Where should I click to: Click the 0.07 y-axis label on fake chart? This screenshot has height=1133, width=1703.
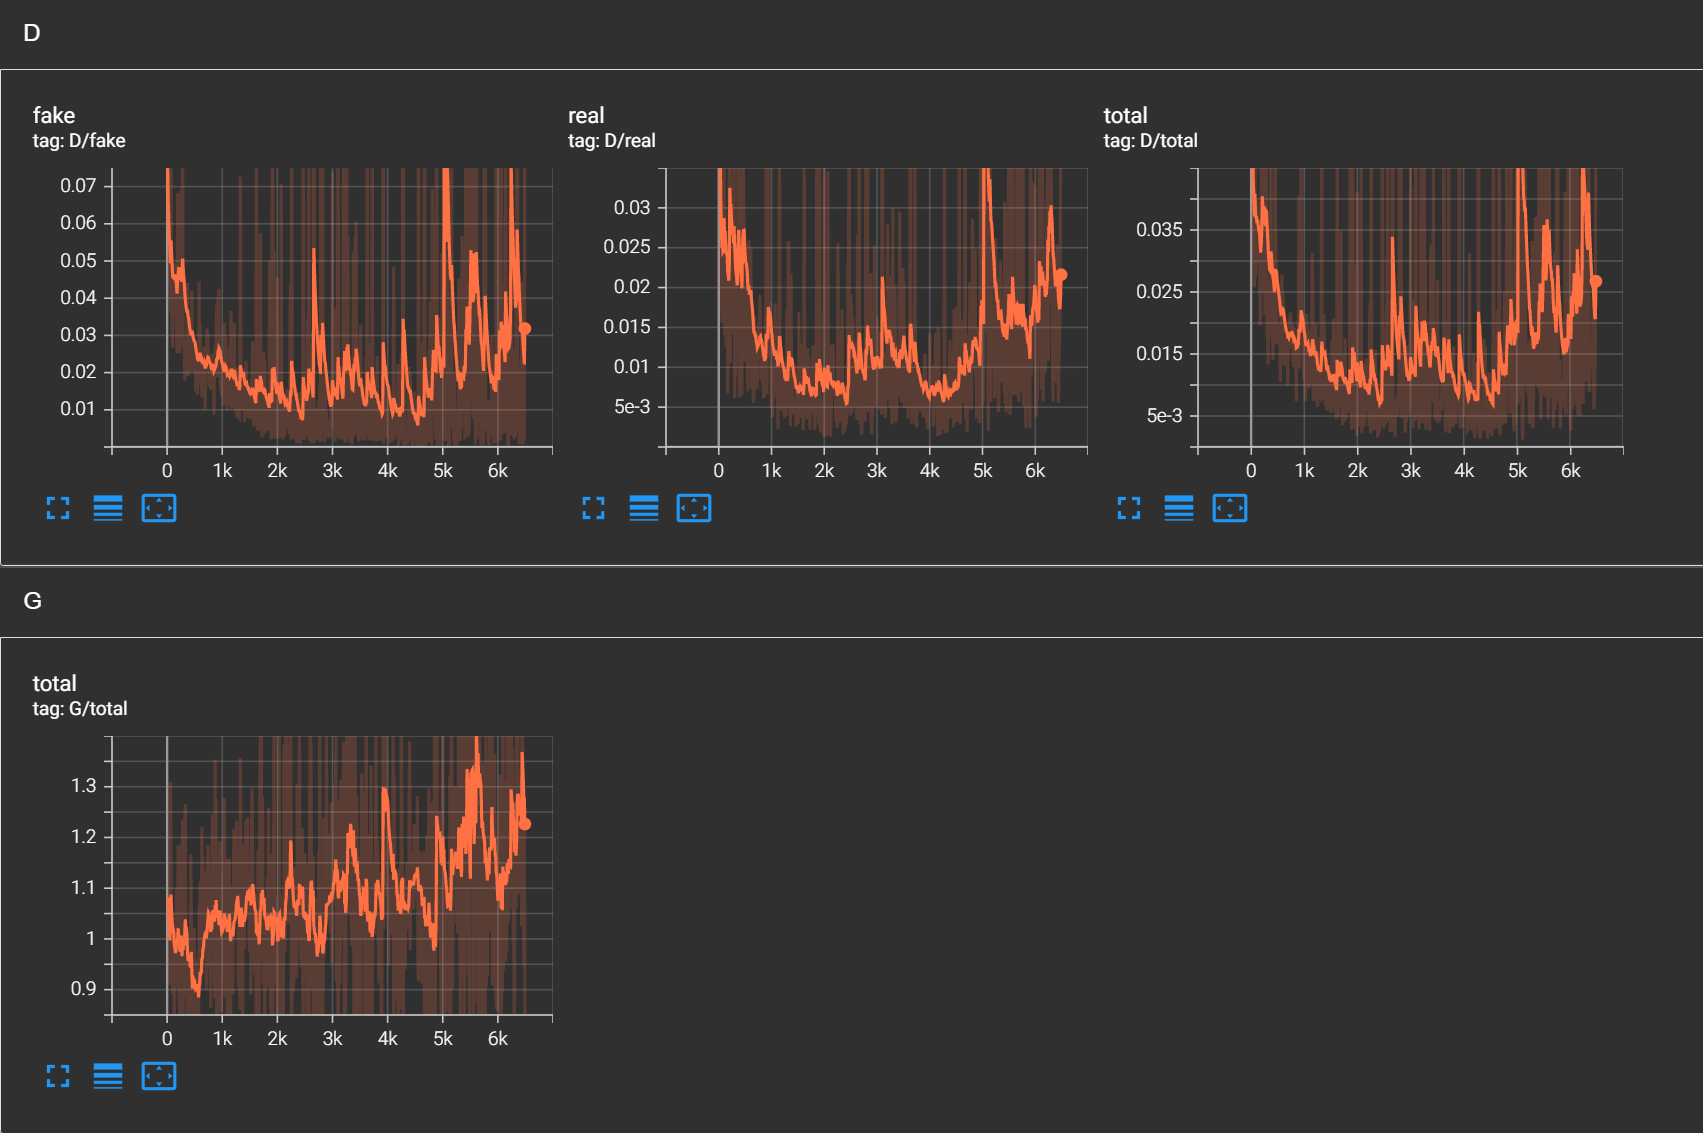pos(78,186)
